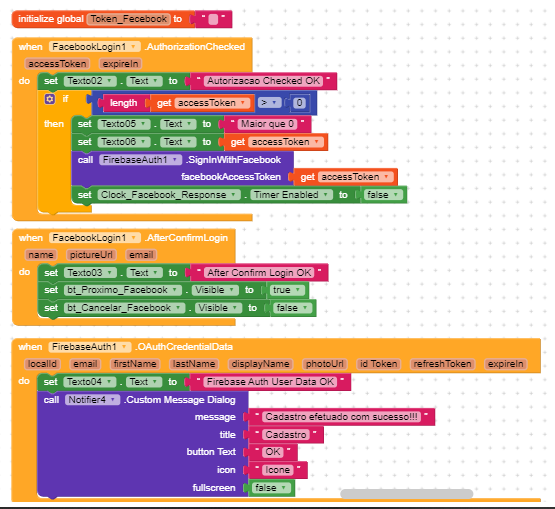Click the blue gear mutator icon on if block

tap(50, 99)
